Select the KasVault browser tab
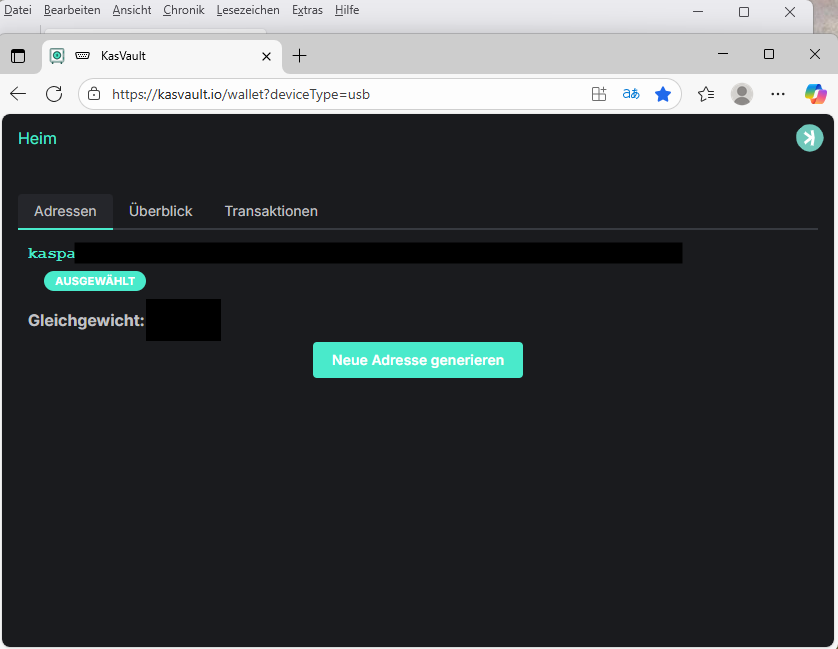Viewport: 838px width, 649px height. pos(162,56)
